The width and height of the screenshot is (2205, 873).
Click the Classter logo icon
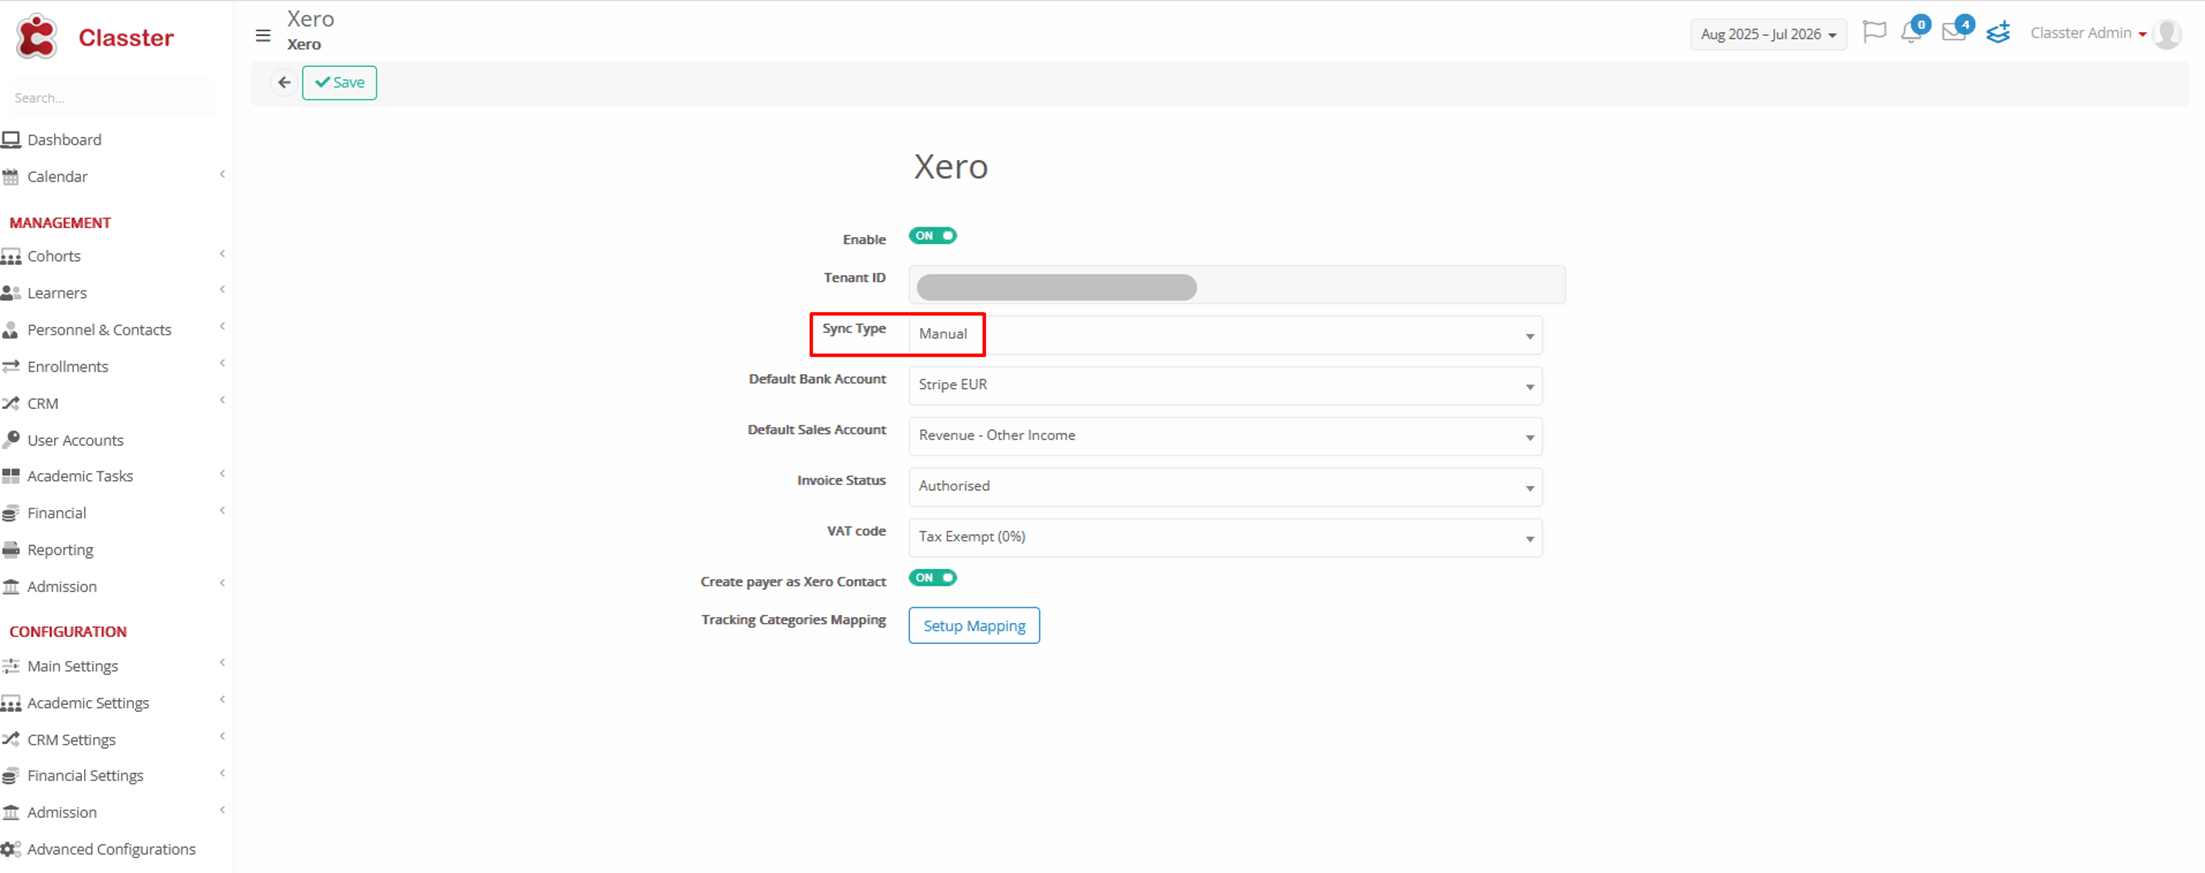tap(37, 37)
